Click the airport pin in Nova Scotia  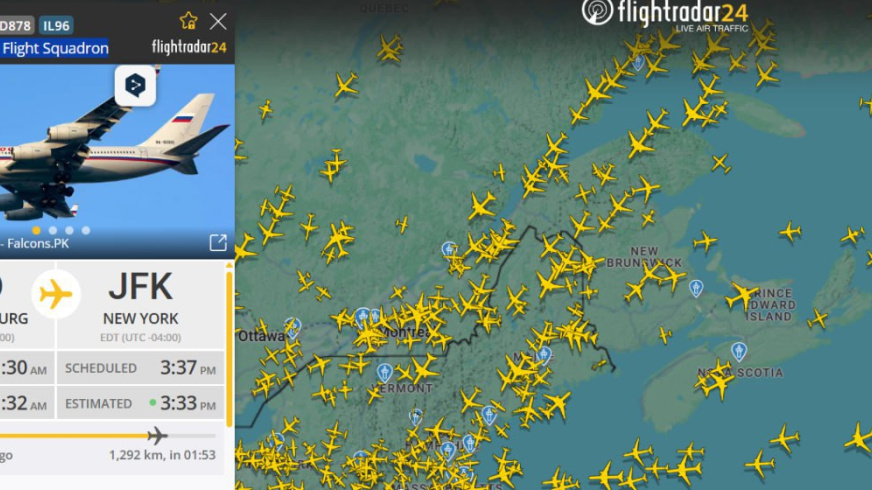pos(739,352)
